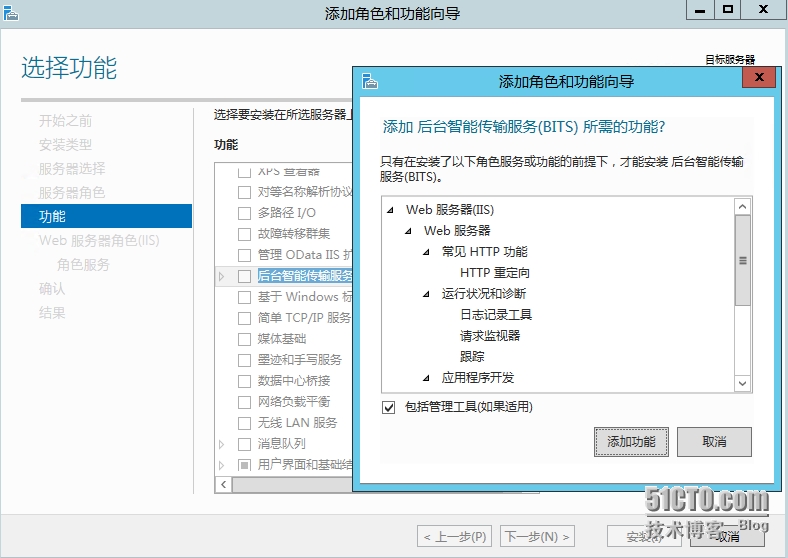Click scroll-up arrow in required features list

743,207
